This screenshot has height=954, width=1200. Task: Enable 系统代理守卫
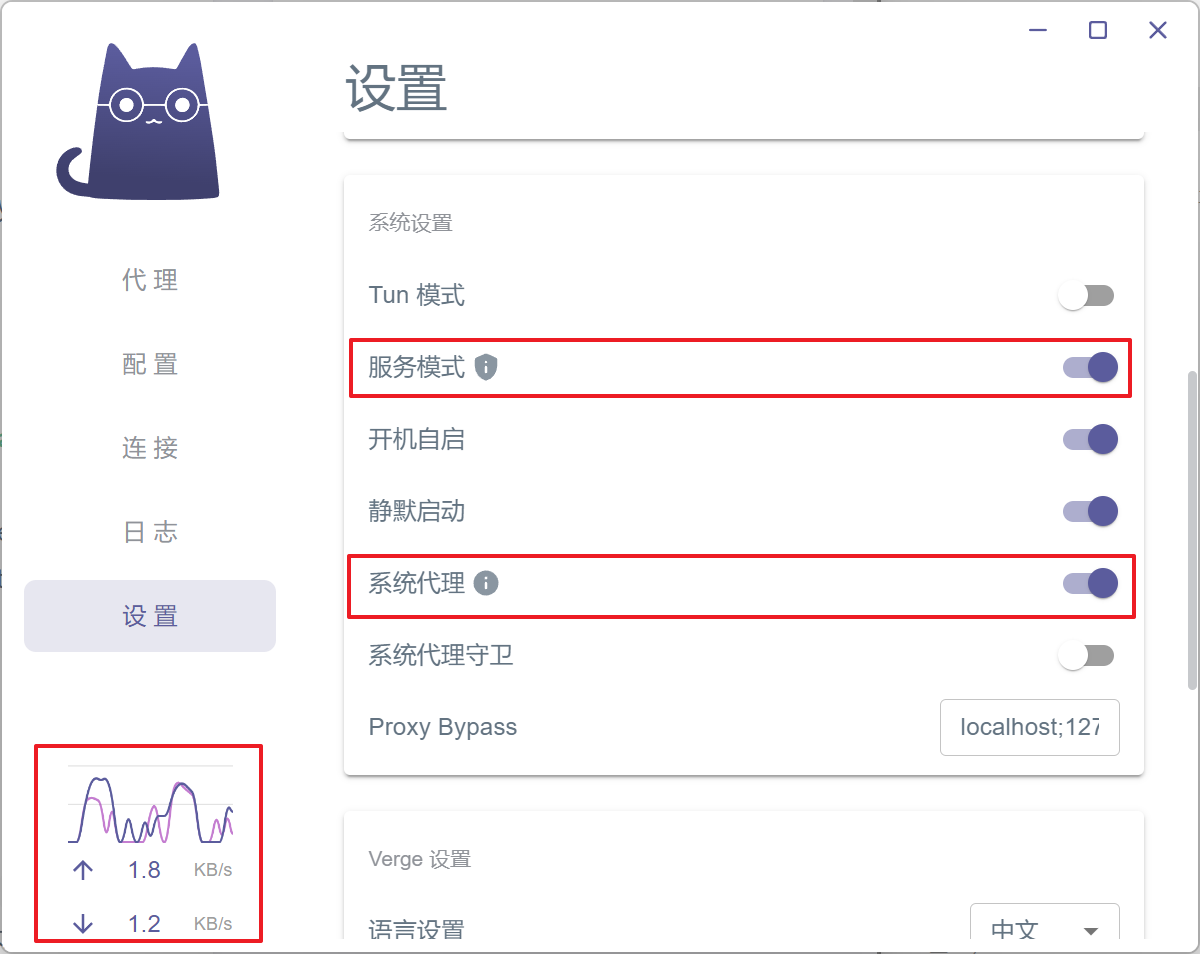click(x=1087, y=655)
